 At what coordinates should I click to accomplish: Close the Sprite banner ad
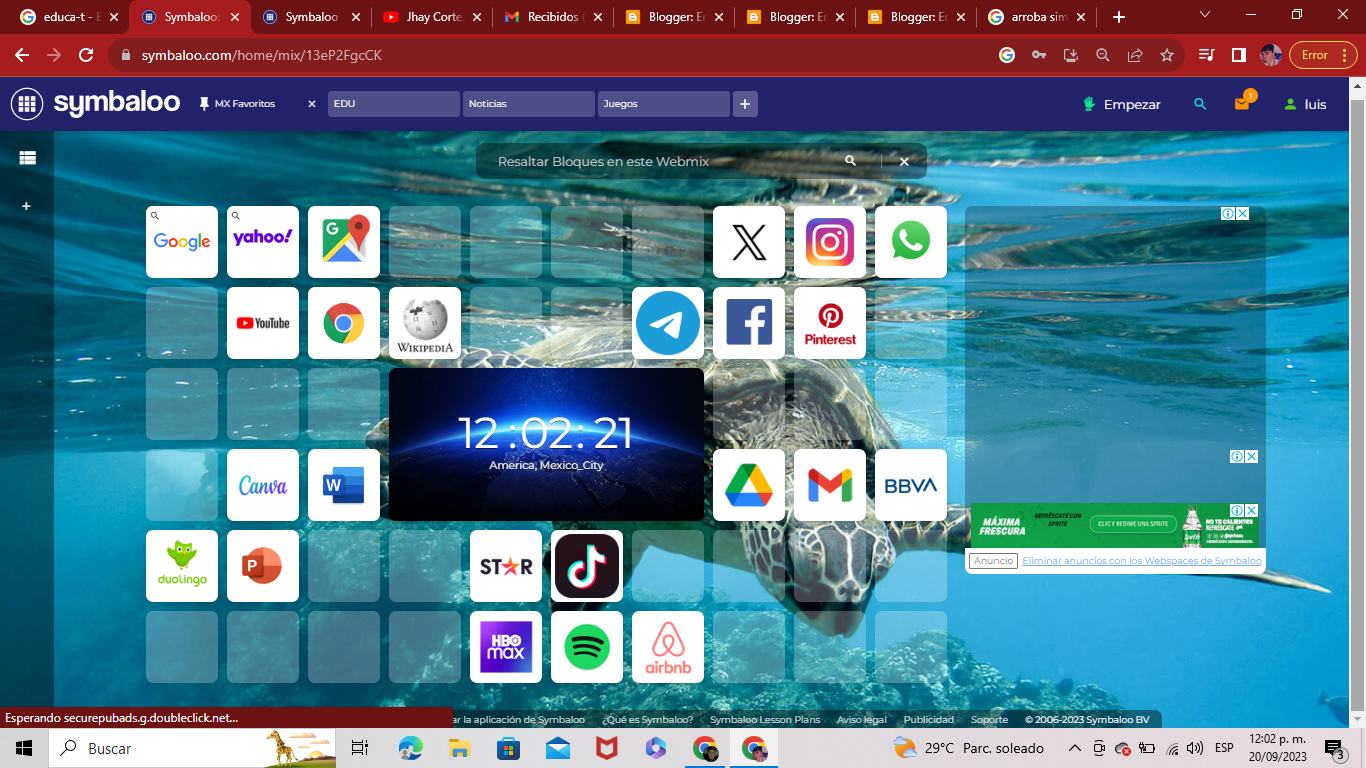tap(1251, 511)
